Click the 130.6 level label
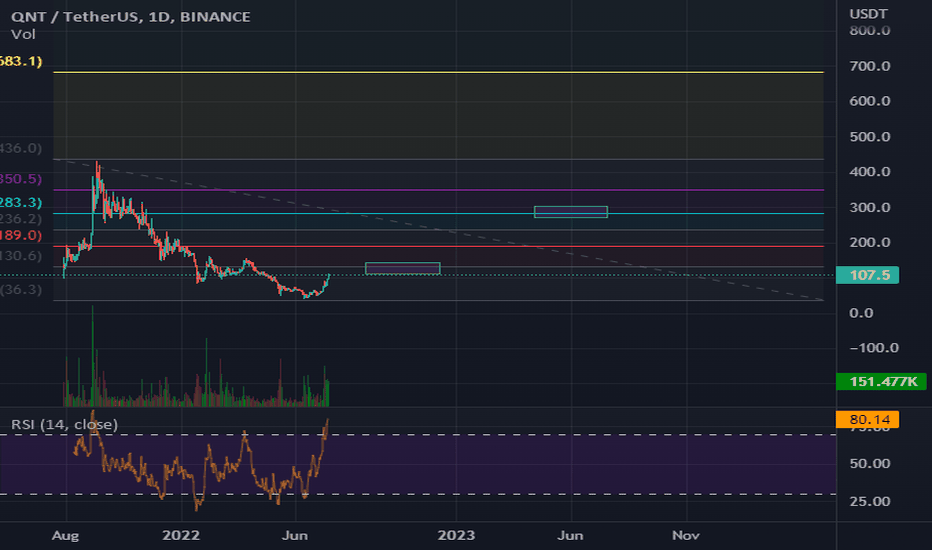This screenshot has width=932, height=550. pos(21,256)
